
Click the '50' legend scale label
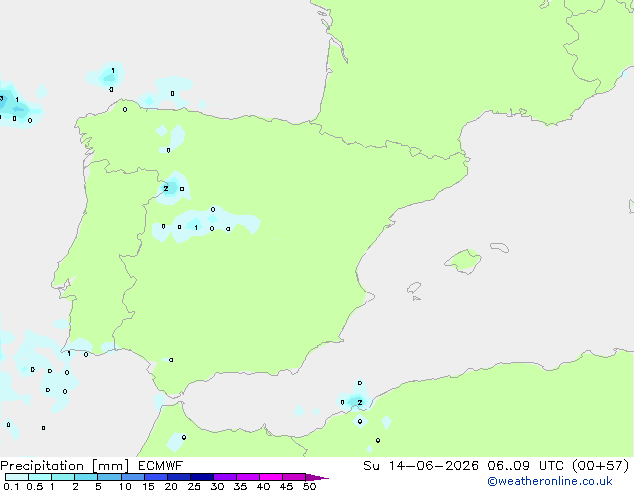tap(310, 486)
